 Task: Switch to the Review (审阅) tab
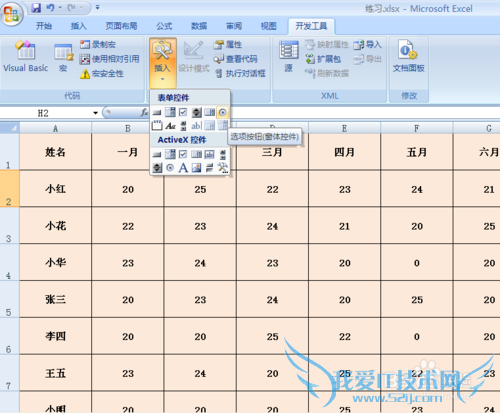pyautogui.click(x=234, y=26)
